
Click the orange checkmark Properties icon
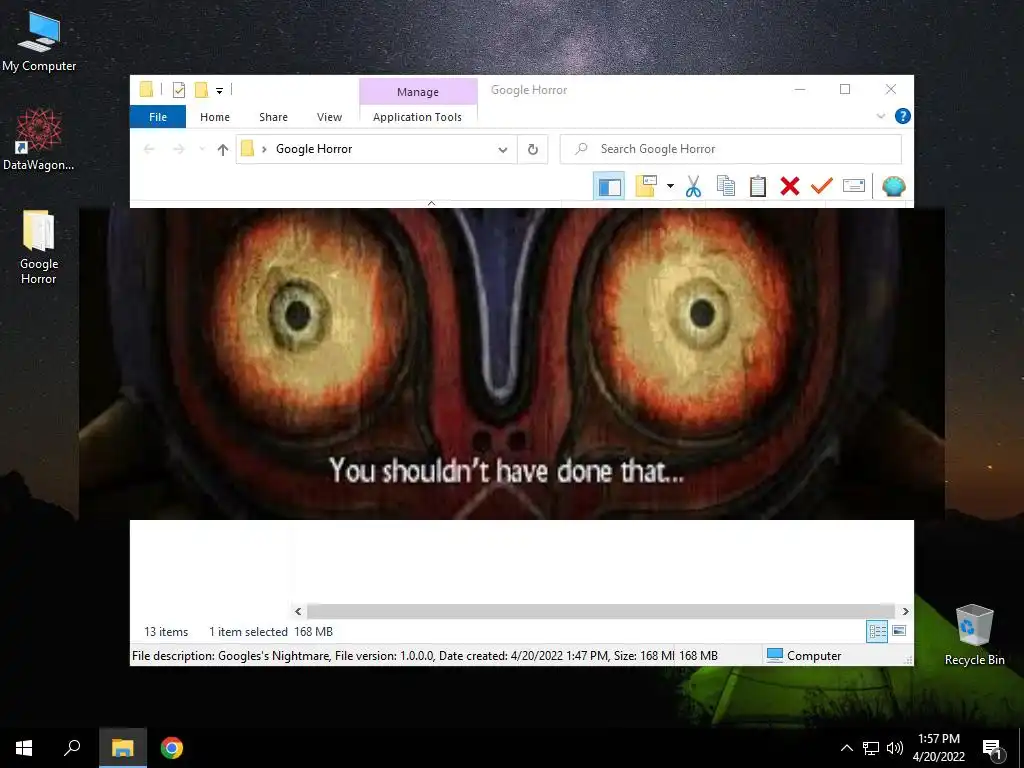point(822,186)
